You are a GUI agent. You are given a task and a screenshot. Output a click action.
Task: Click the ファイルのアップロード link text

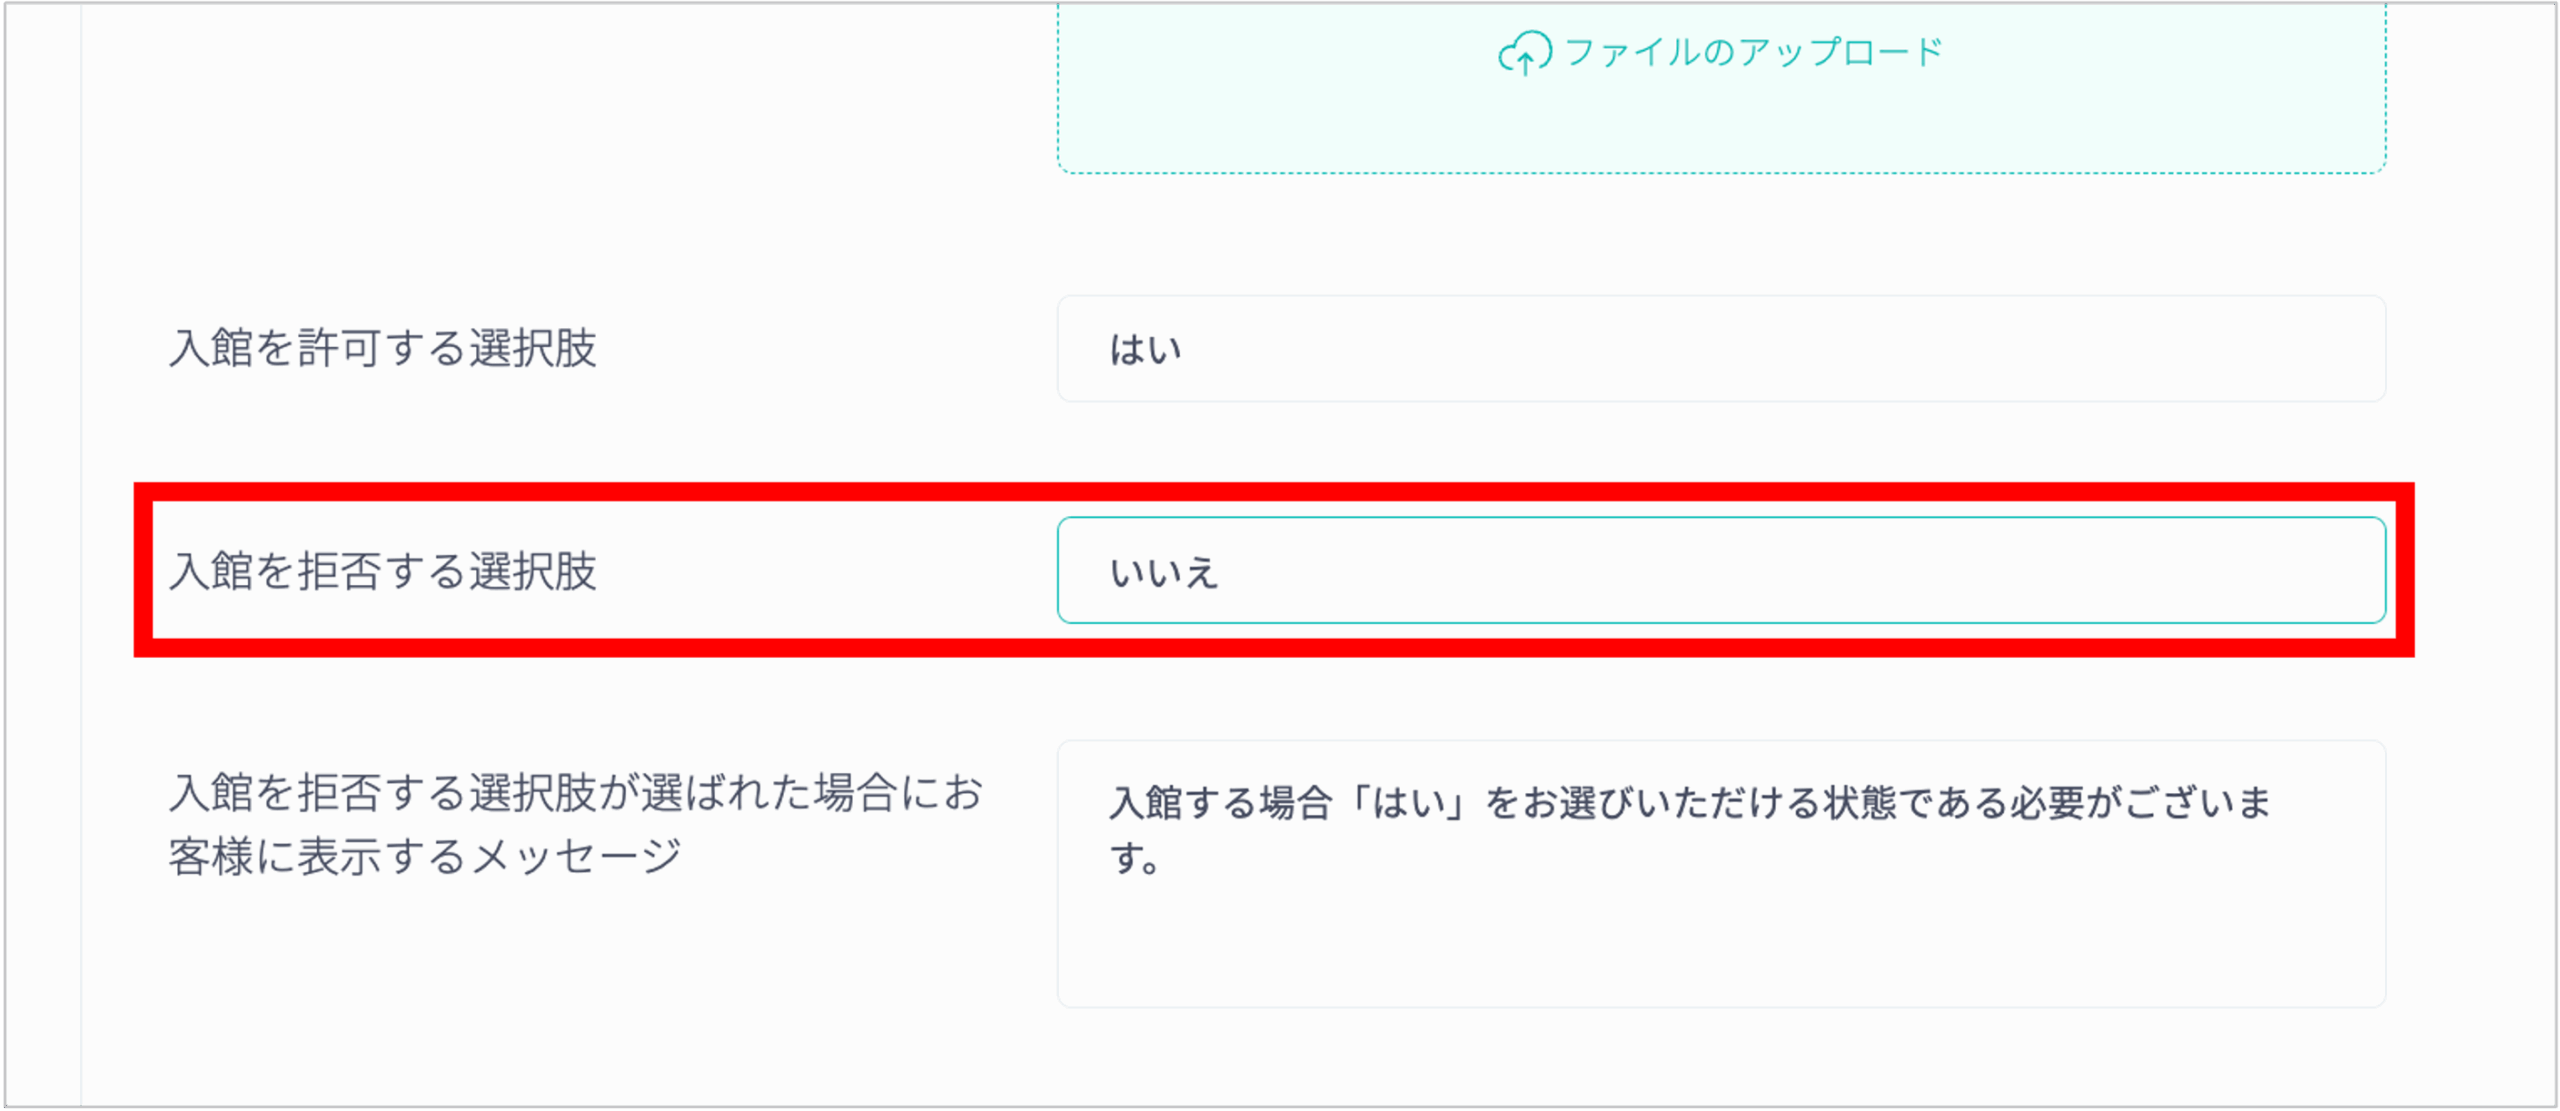tap(1754, 53)
